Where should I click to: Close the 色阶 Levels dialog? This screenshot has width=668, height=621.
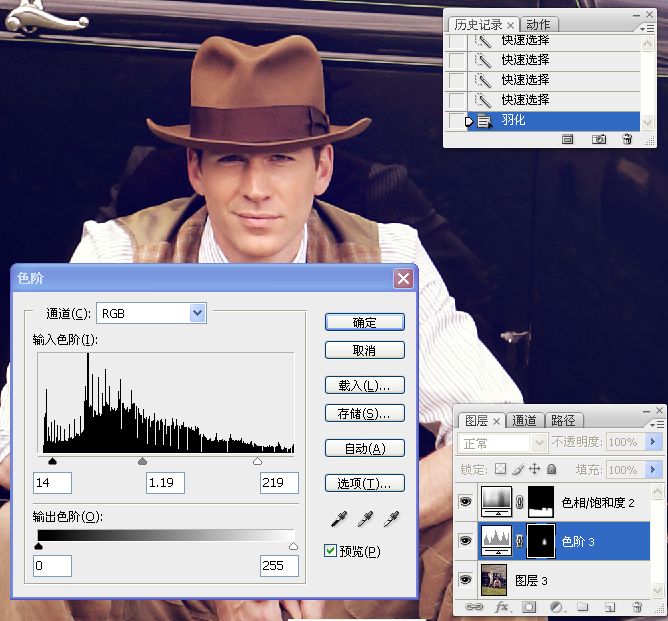tap(403, 279)
